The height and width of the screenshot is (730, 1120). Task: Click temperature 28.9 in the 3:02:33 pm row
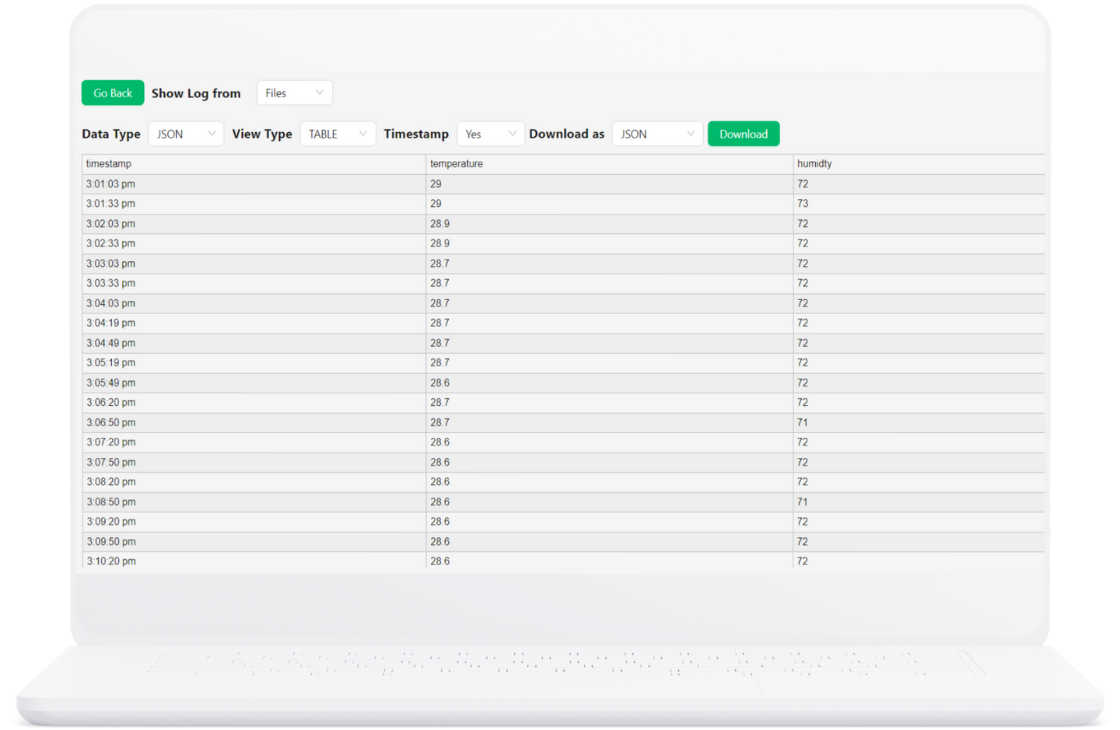[x=609, y=244]
